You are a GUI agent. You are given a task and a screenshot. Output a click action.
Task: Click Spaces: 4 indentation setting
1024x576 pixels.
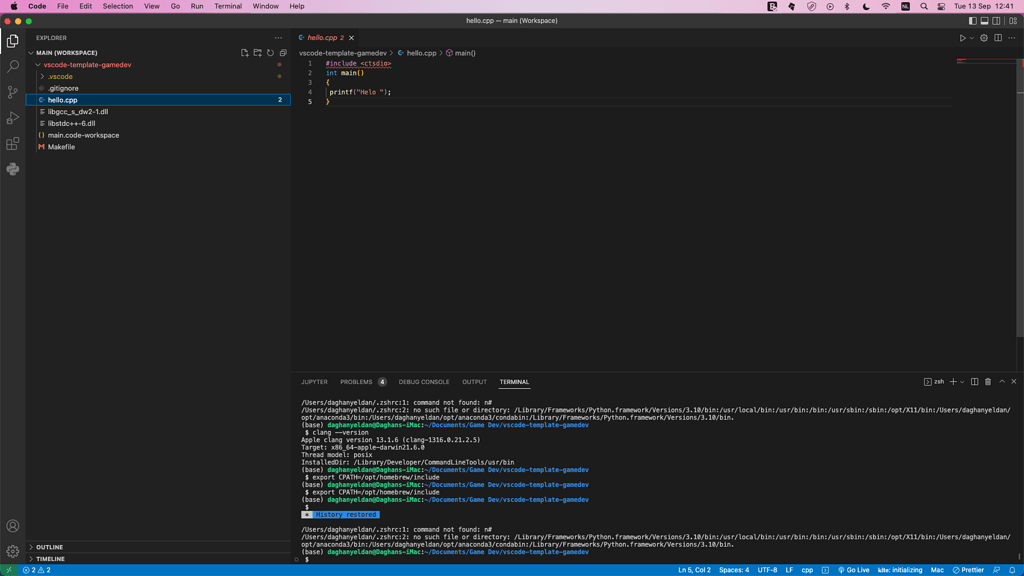click(x=734, y=570)
